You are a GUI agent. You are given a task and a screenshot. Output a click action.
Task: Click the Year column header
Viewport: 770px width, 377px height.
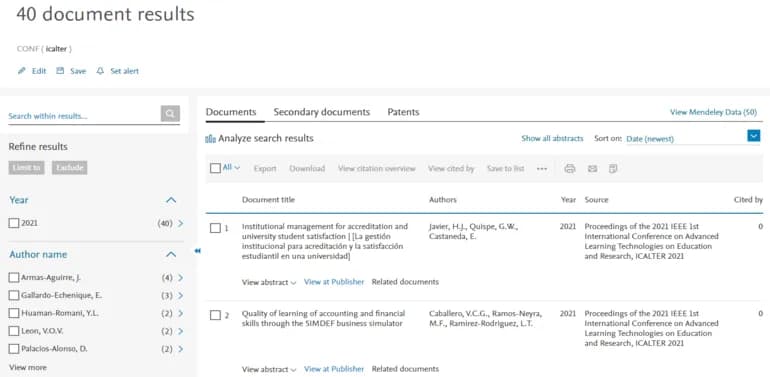tap(568, 200)
